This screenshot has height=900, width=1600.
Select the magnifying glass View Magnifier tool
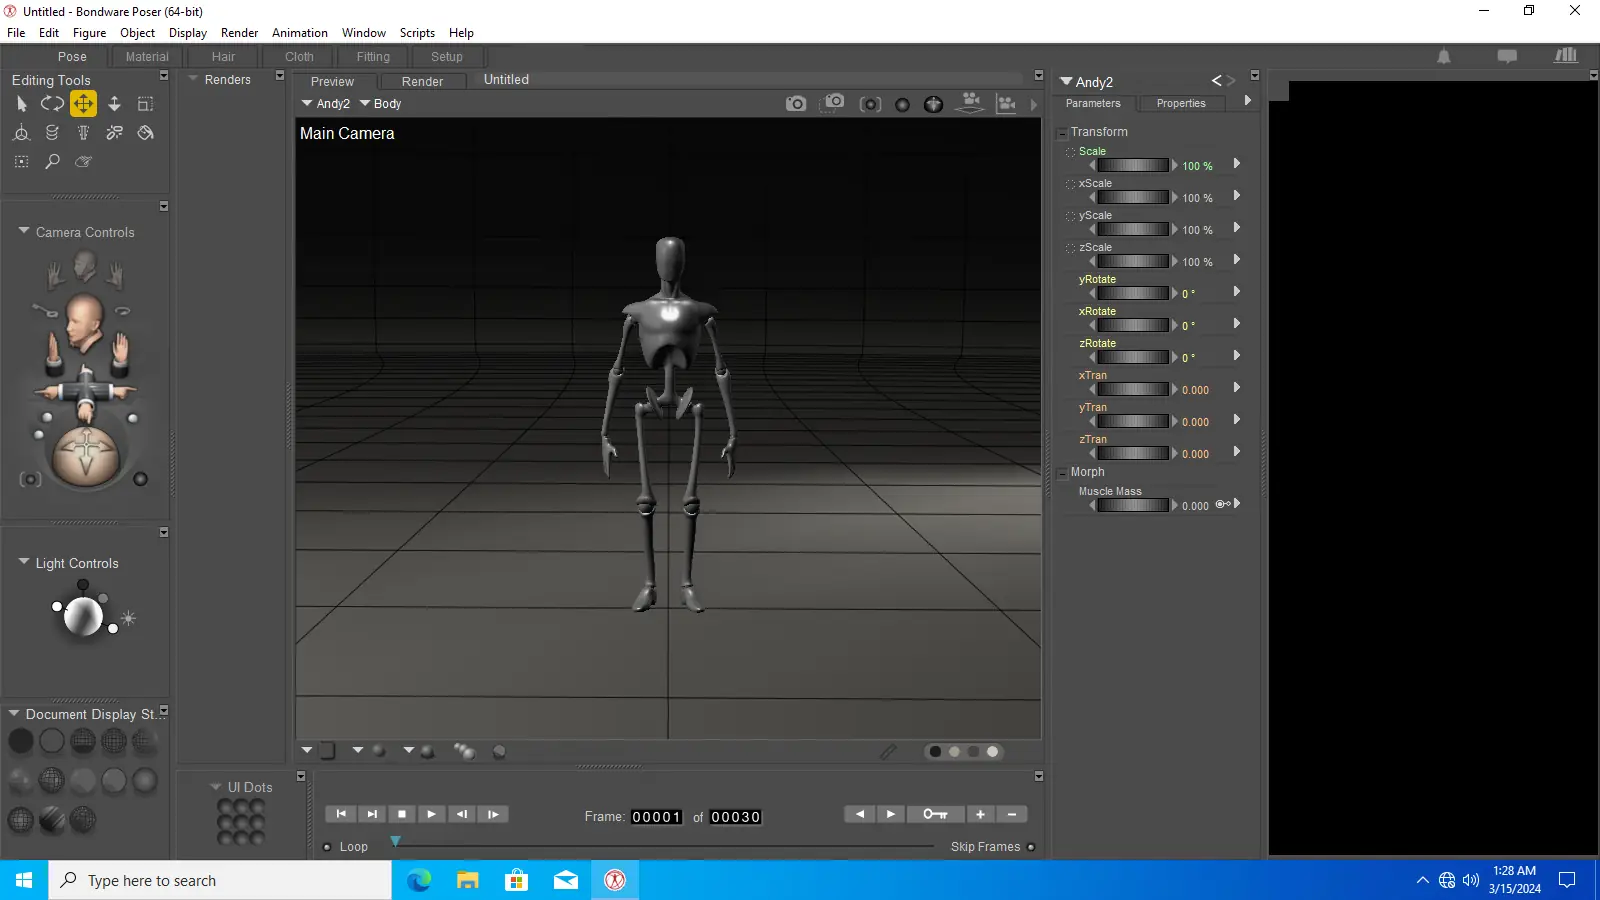(x=52, y=161)
